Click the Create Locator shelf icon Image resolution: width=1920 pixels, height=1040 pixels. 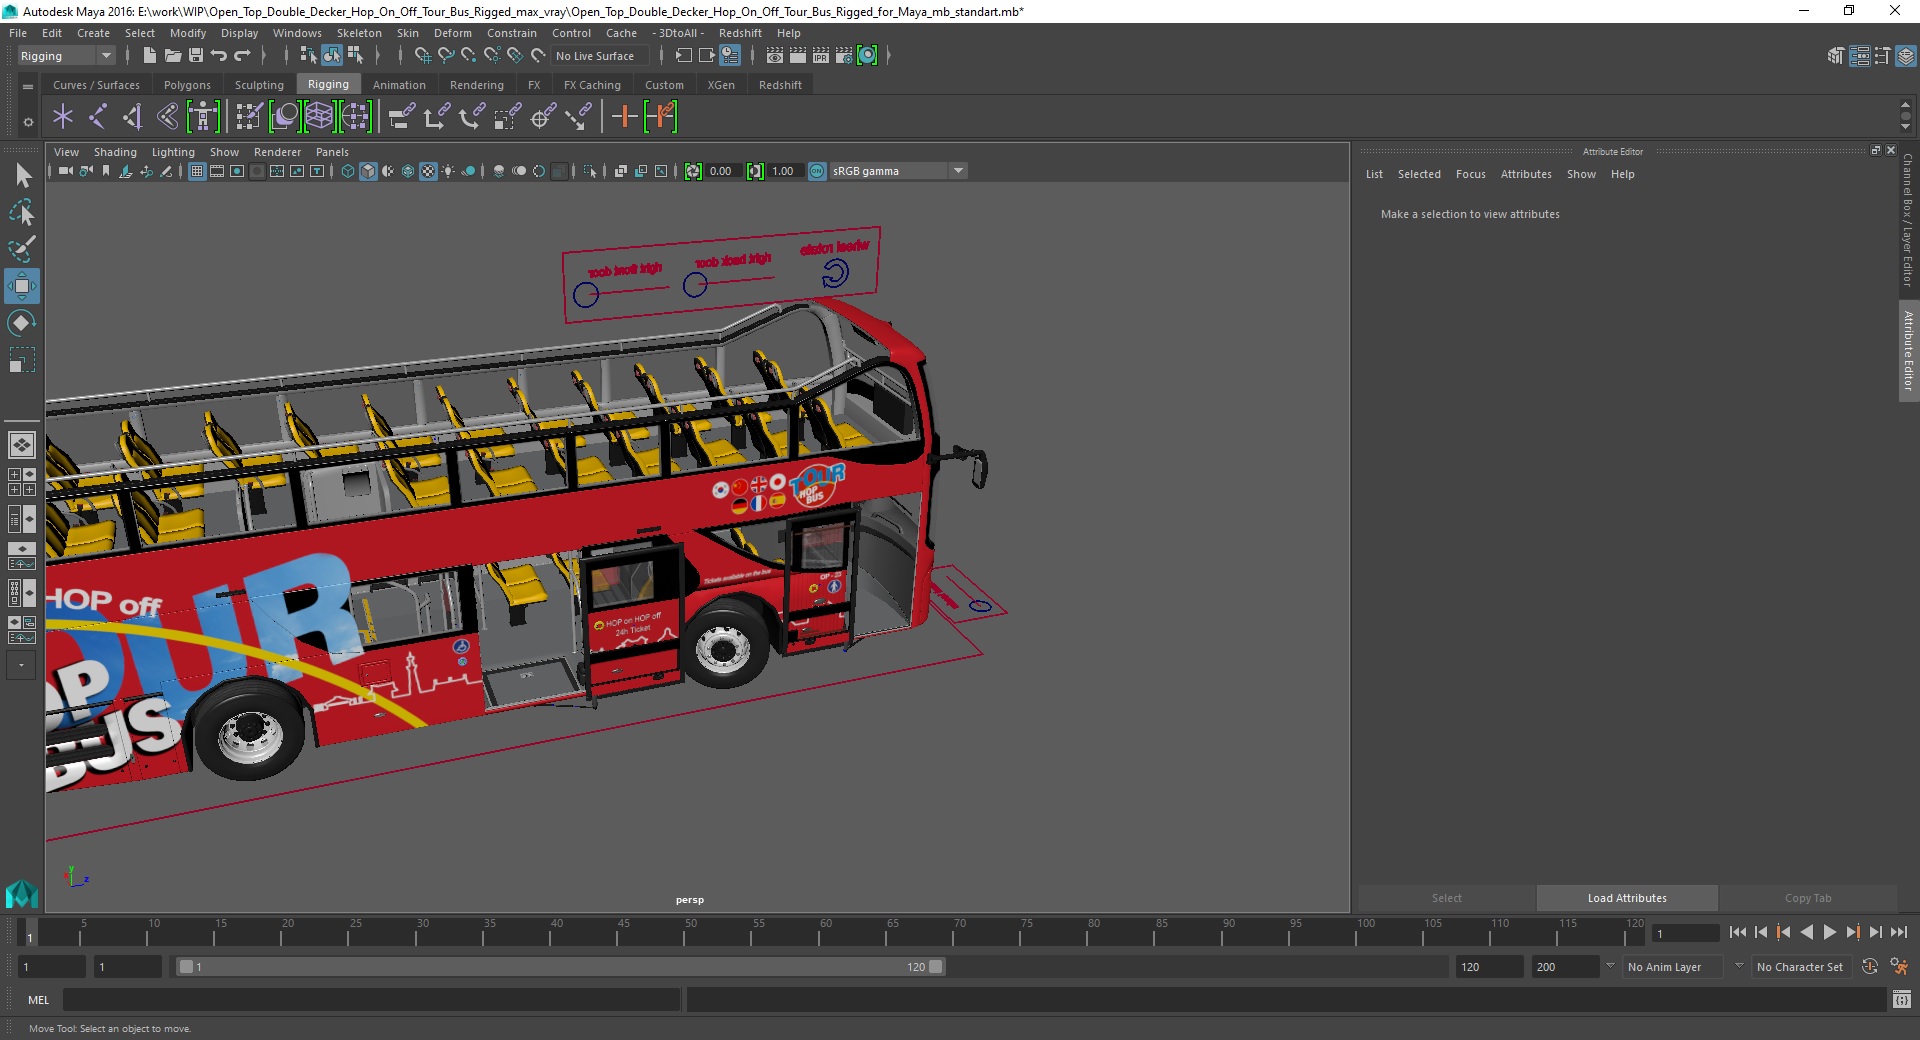point(63,117)
